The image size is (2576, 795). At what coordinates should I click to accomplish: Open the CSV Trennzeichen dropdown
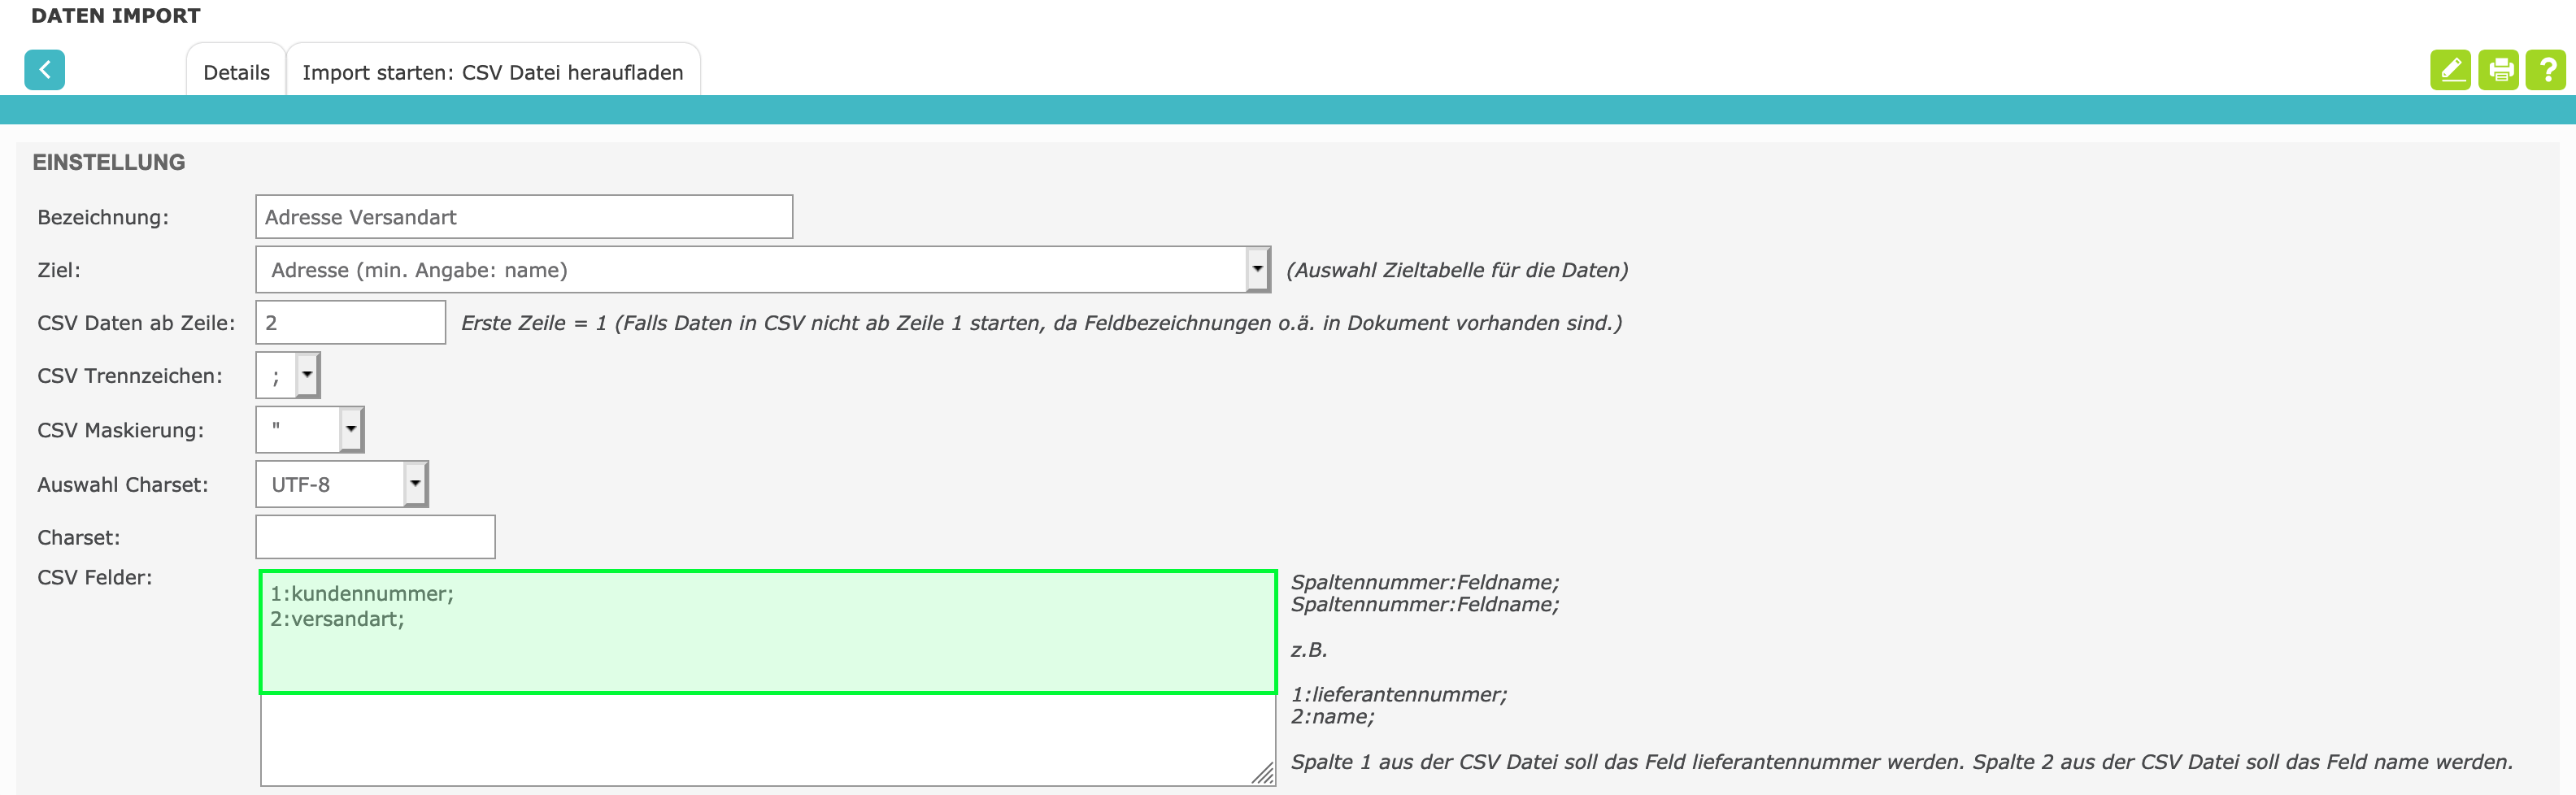307,376
